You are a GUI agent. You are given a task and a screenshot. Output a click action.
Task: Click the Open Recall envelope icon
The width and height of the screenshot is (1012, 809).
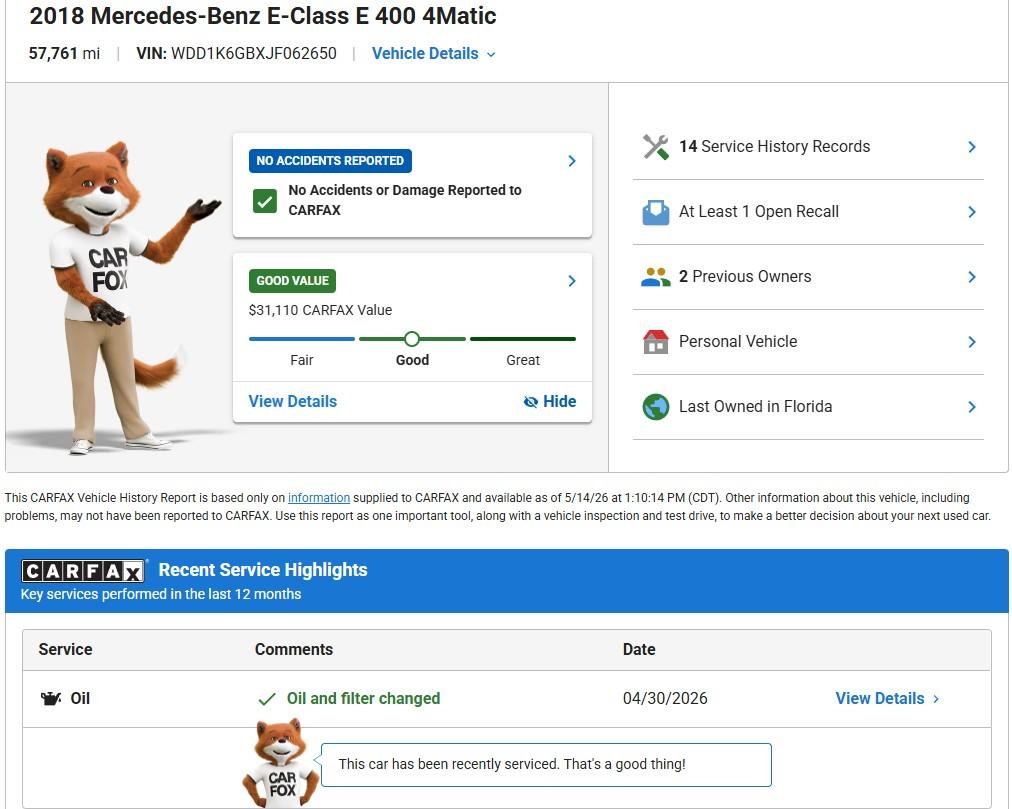pos(656,212)
